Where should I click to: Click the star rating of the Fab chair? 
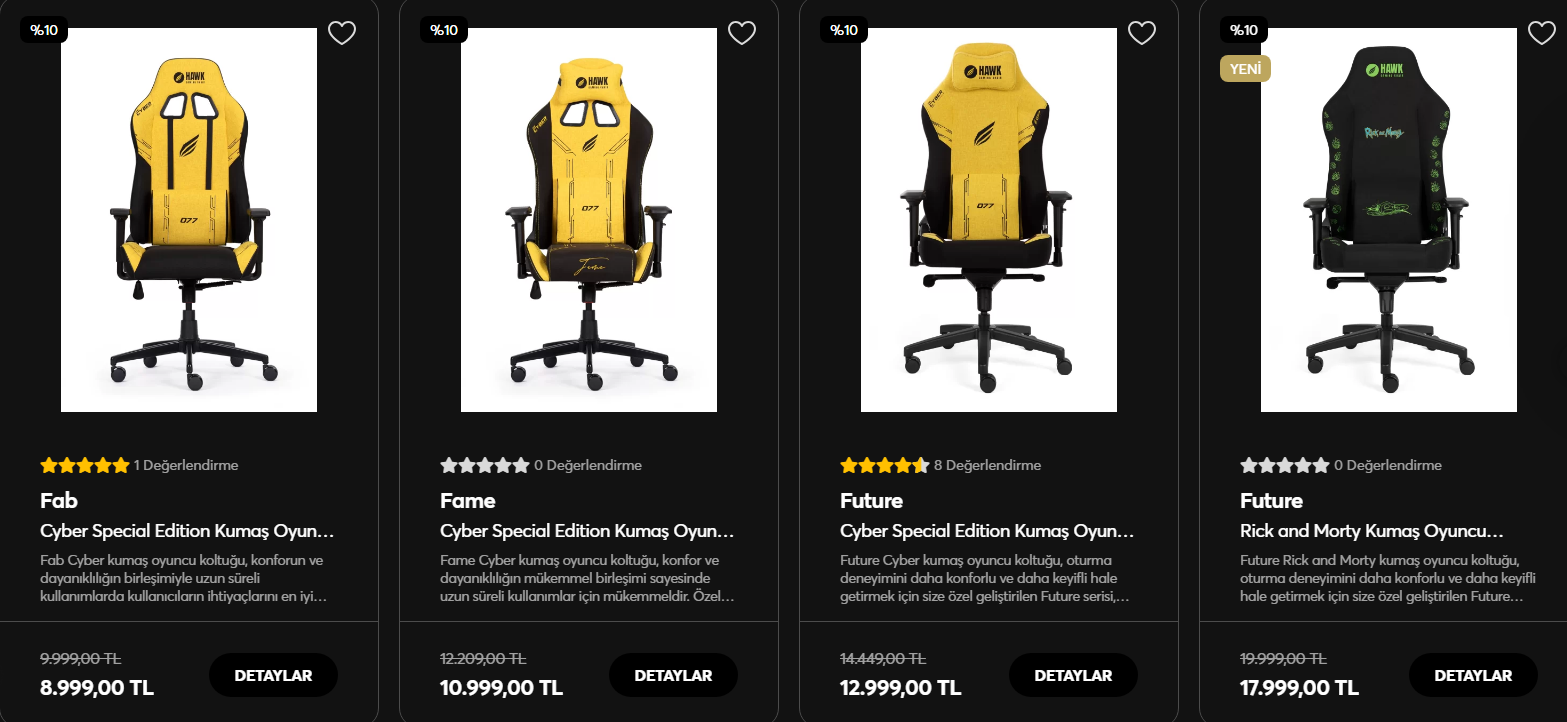[85, 465]
